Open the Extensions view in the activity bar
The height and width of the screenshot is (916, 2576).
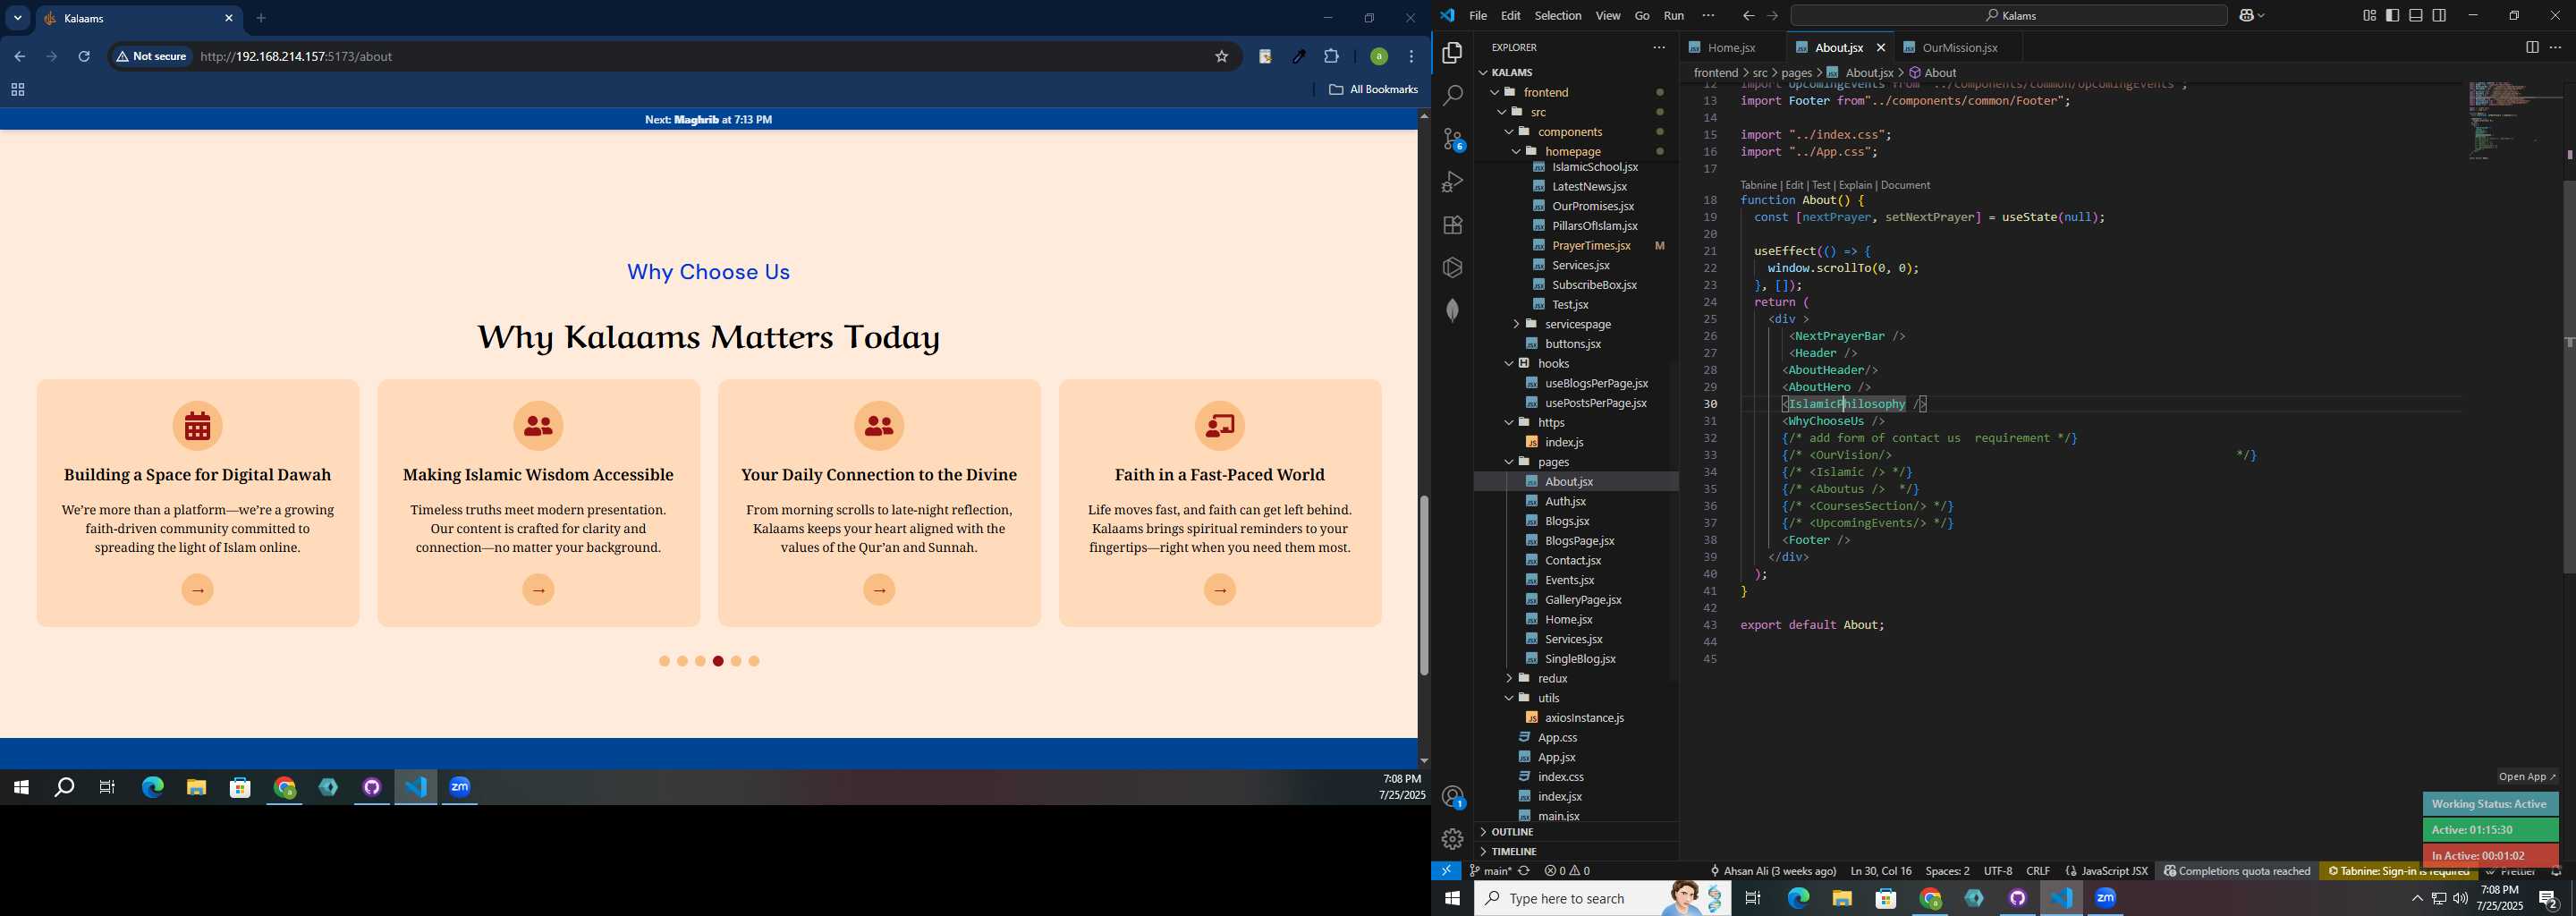coord(1452,225)
